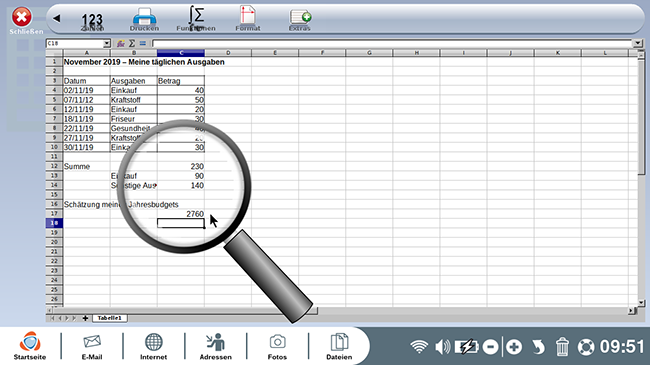Open the Format toolbar item
650x365 pixels.
tap(248, 19)
